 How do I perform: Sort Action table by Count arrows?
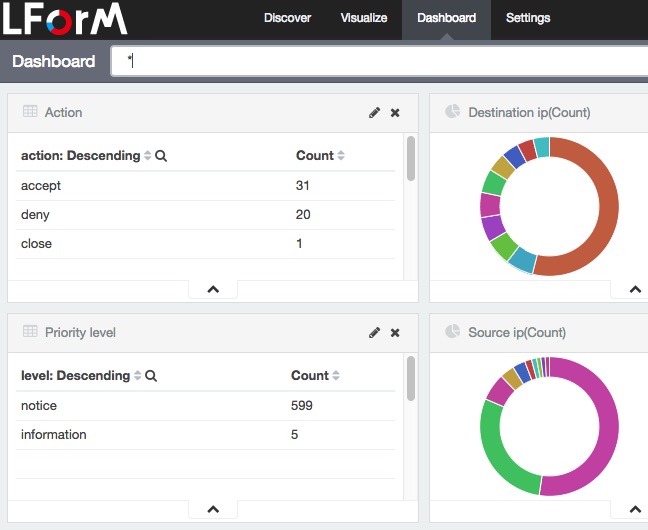tap(341, 155)
